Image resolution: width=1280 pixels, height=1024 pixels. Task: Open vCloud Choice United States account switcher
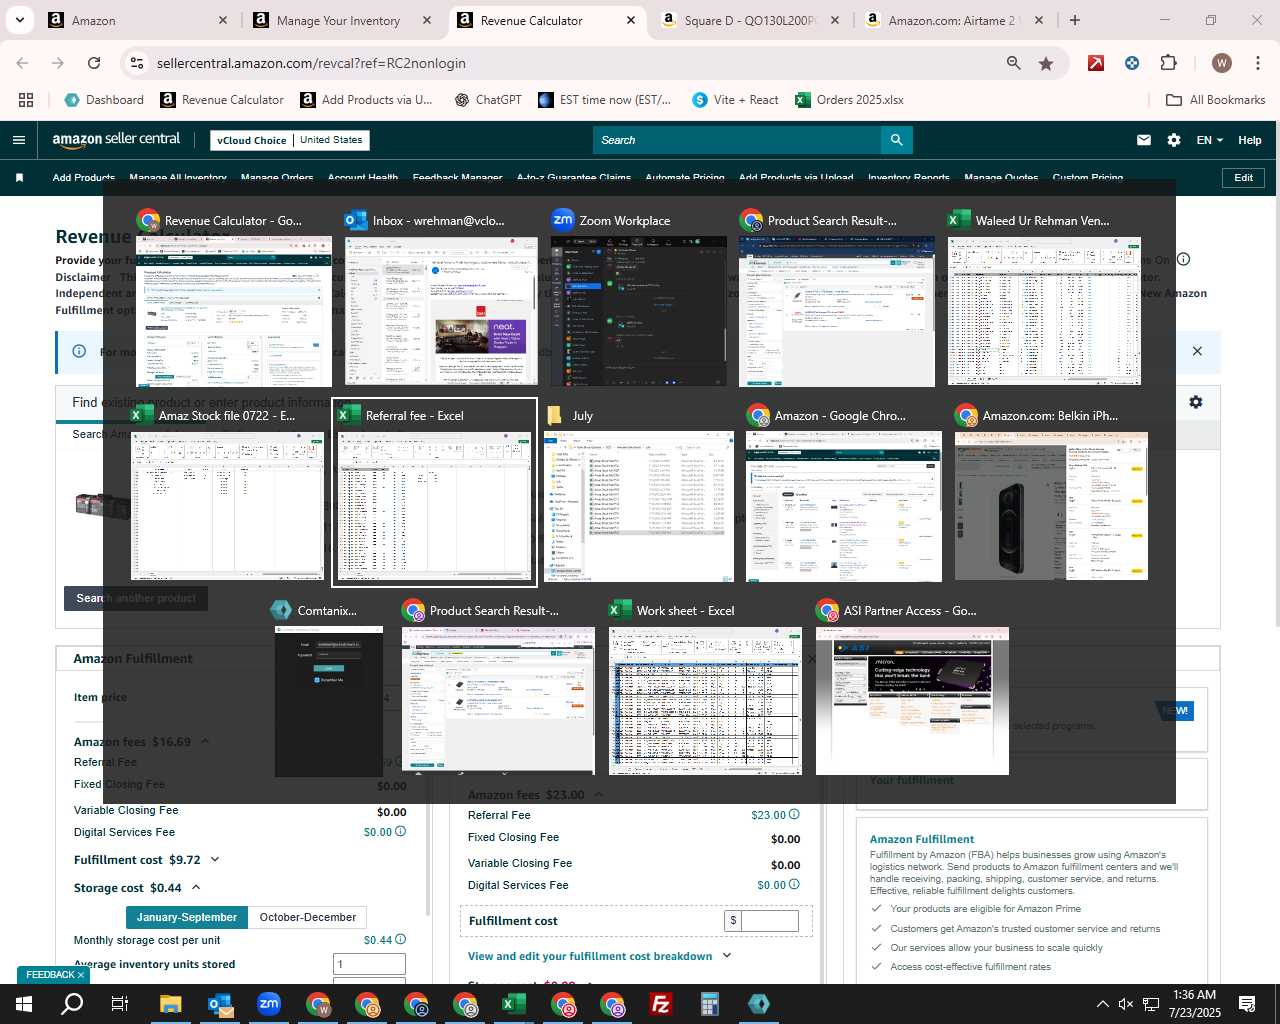(290, 140)
